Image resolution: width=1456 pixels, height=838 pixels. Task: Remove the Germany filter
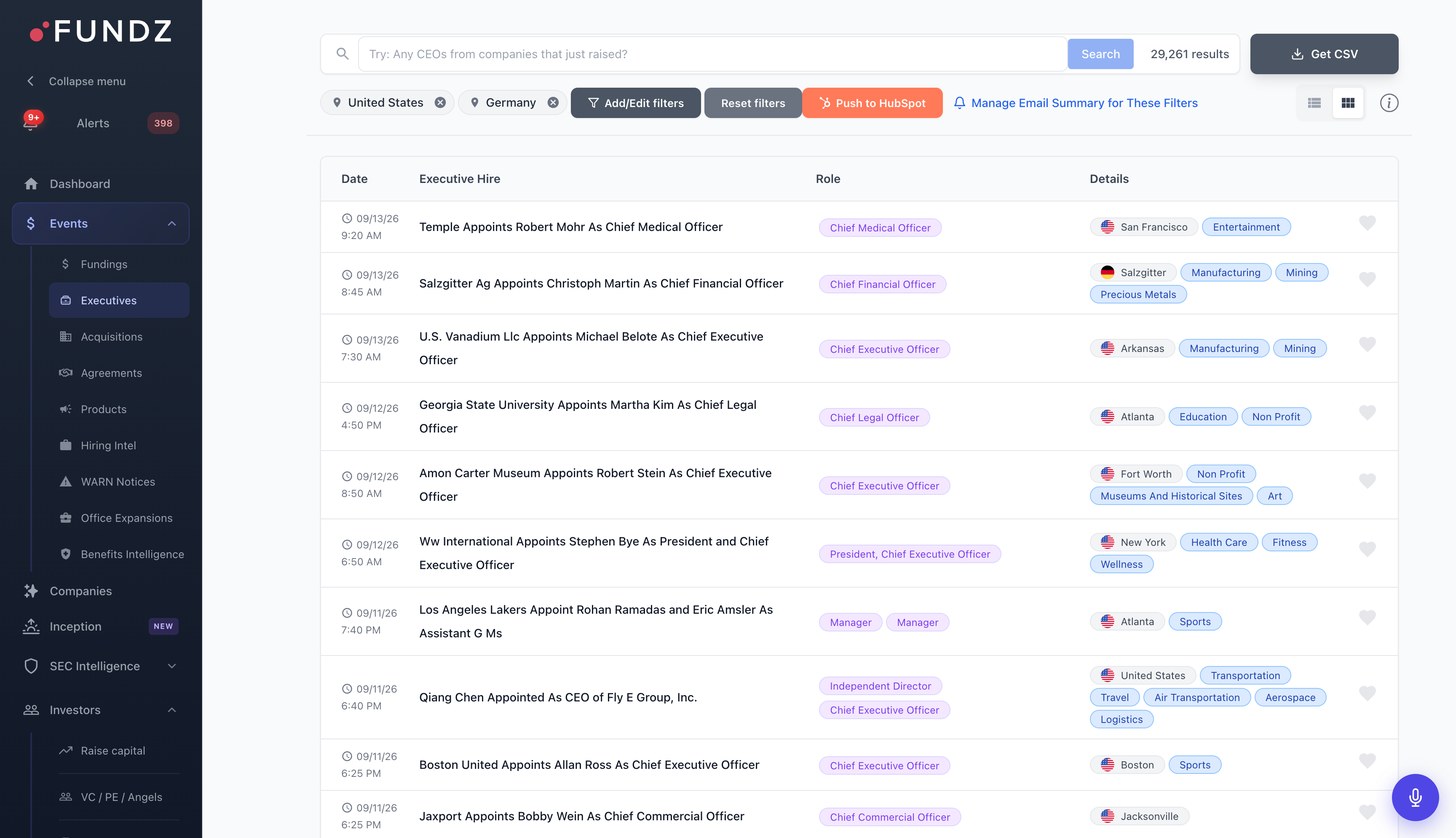[553, 103]
